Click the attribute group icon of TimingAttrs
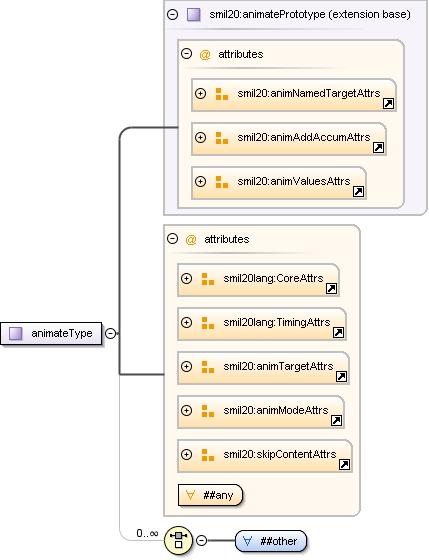429x560 pixels. click(x=208, y=323)
